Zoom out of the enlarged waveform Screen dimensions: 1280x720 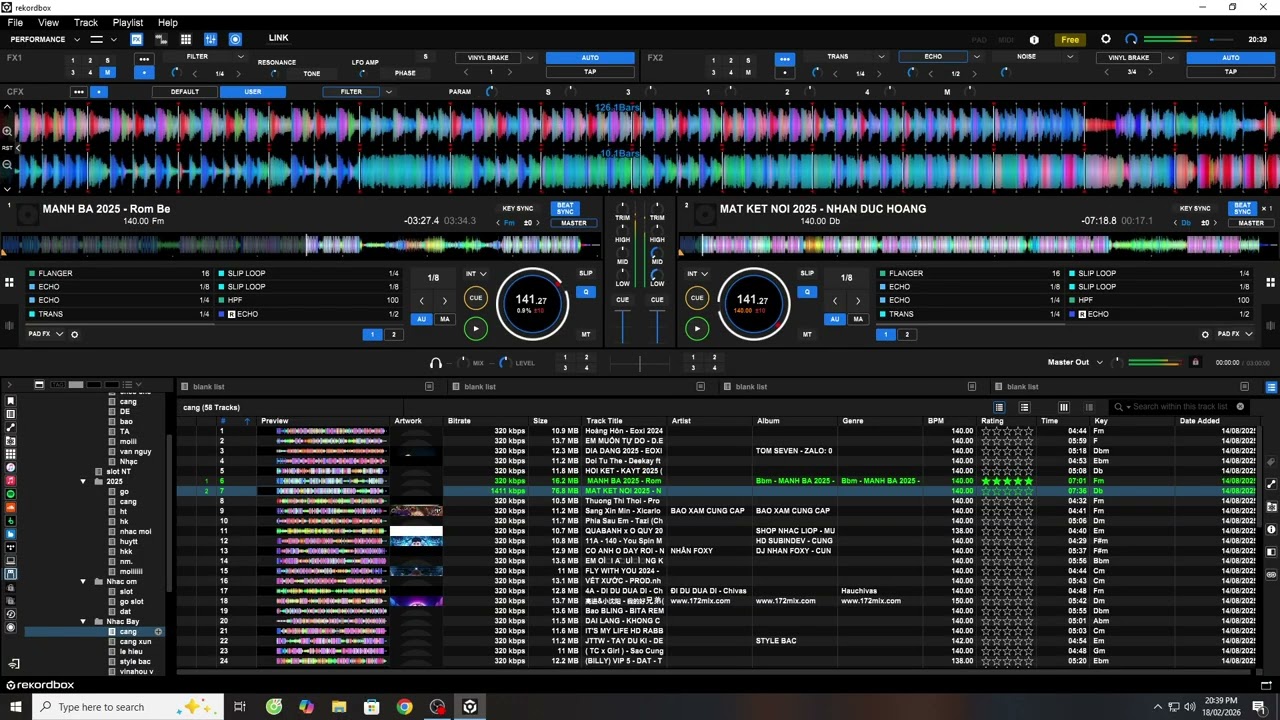(x=8, y=165)
